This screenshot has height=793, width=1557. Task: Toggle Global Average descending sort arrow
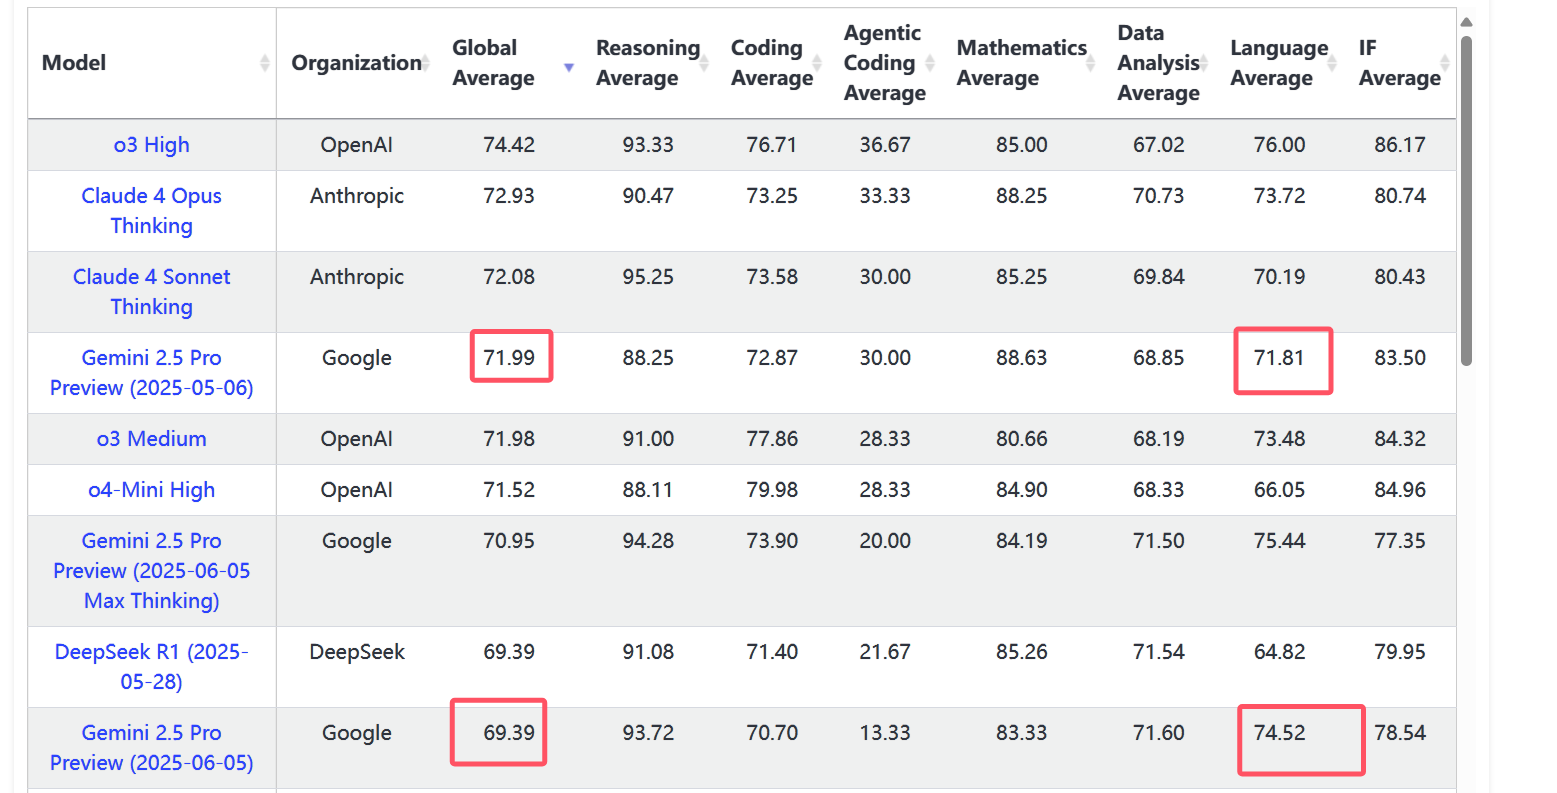(569, 67)
